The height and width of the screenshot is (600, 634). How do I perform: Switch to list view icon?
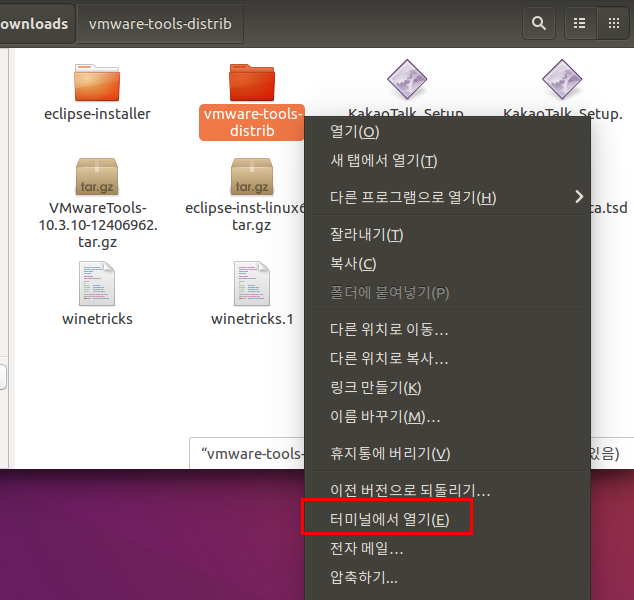[x=580, y=23]
